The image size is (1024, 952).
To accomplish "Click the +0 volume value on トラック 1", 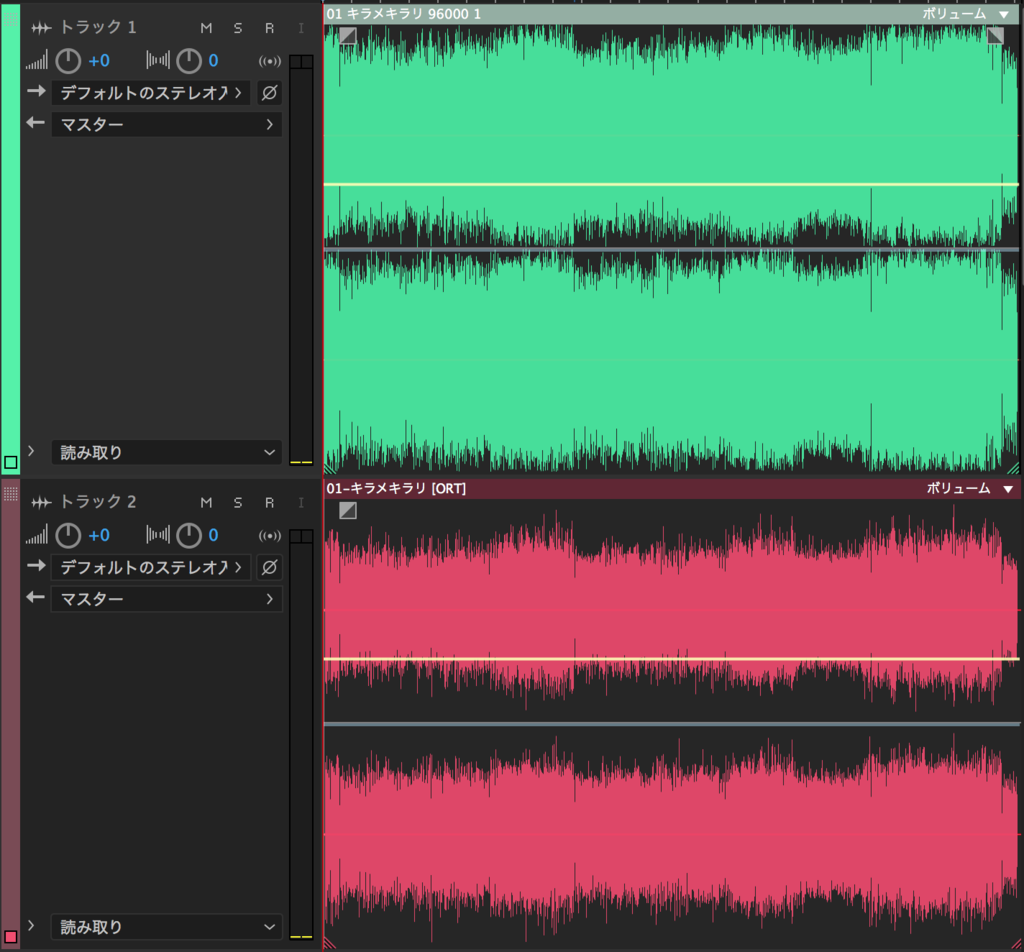I will coord(99,61).
